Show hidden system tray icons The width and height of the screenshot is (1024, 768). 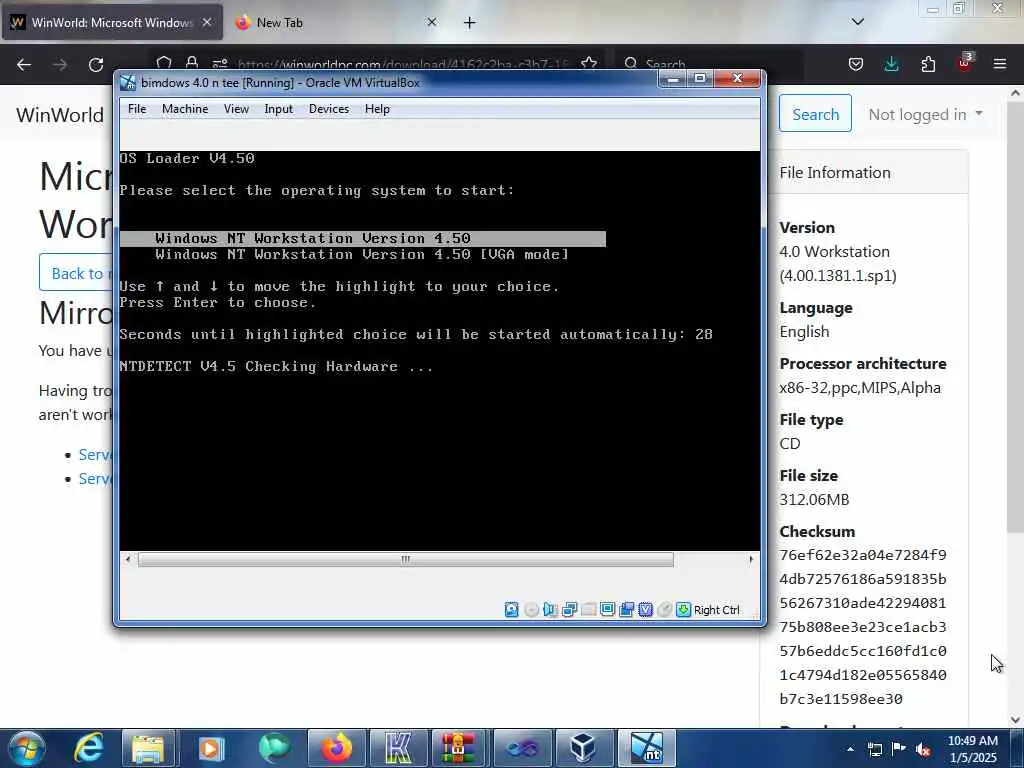850,749
